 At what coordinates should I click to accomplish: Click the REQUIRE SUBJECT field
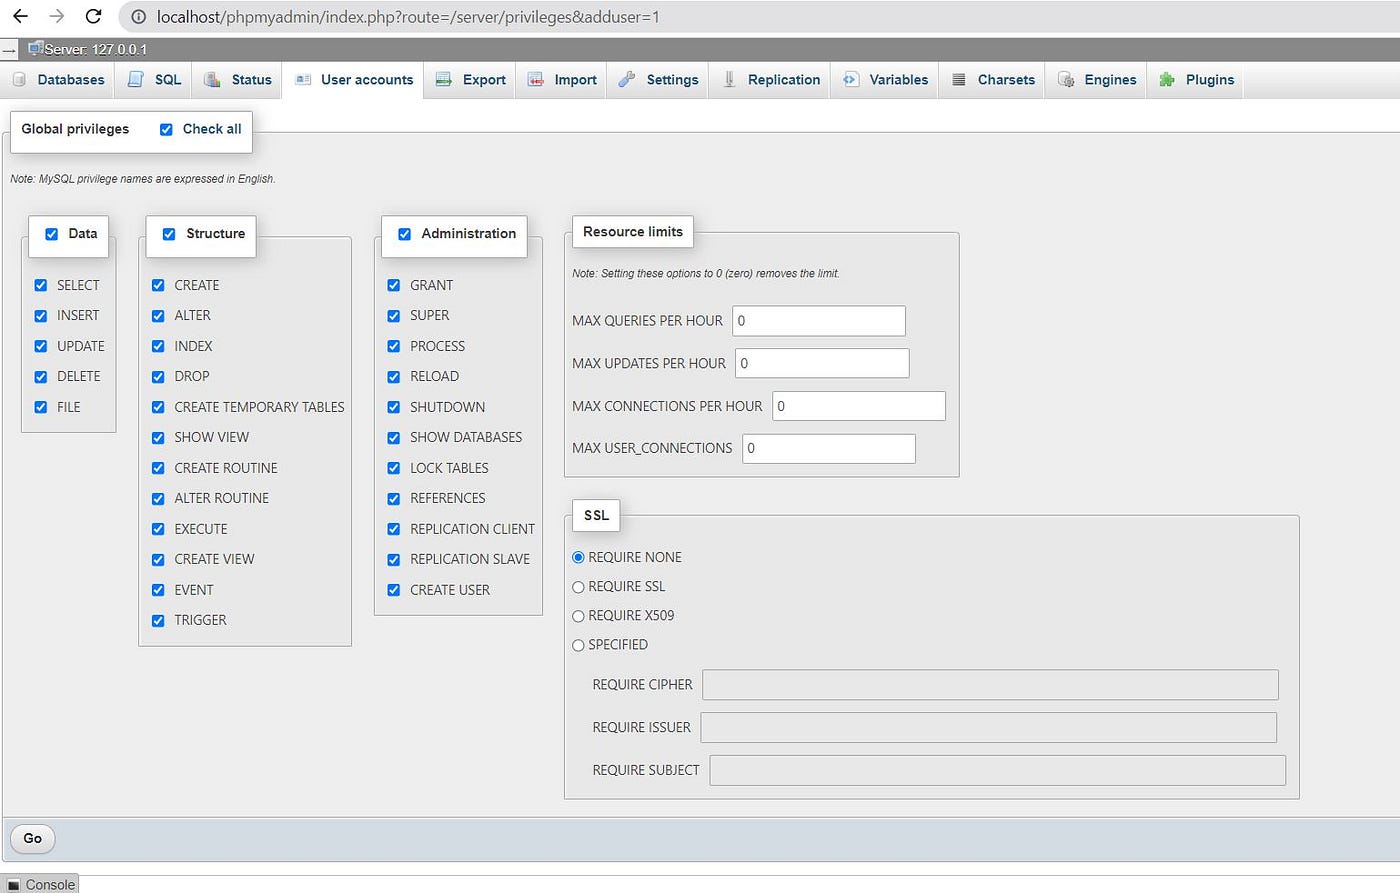pos(998,770)
